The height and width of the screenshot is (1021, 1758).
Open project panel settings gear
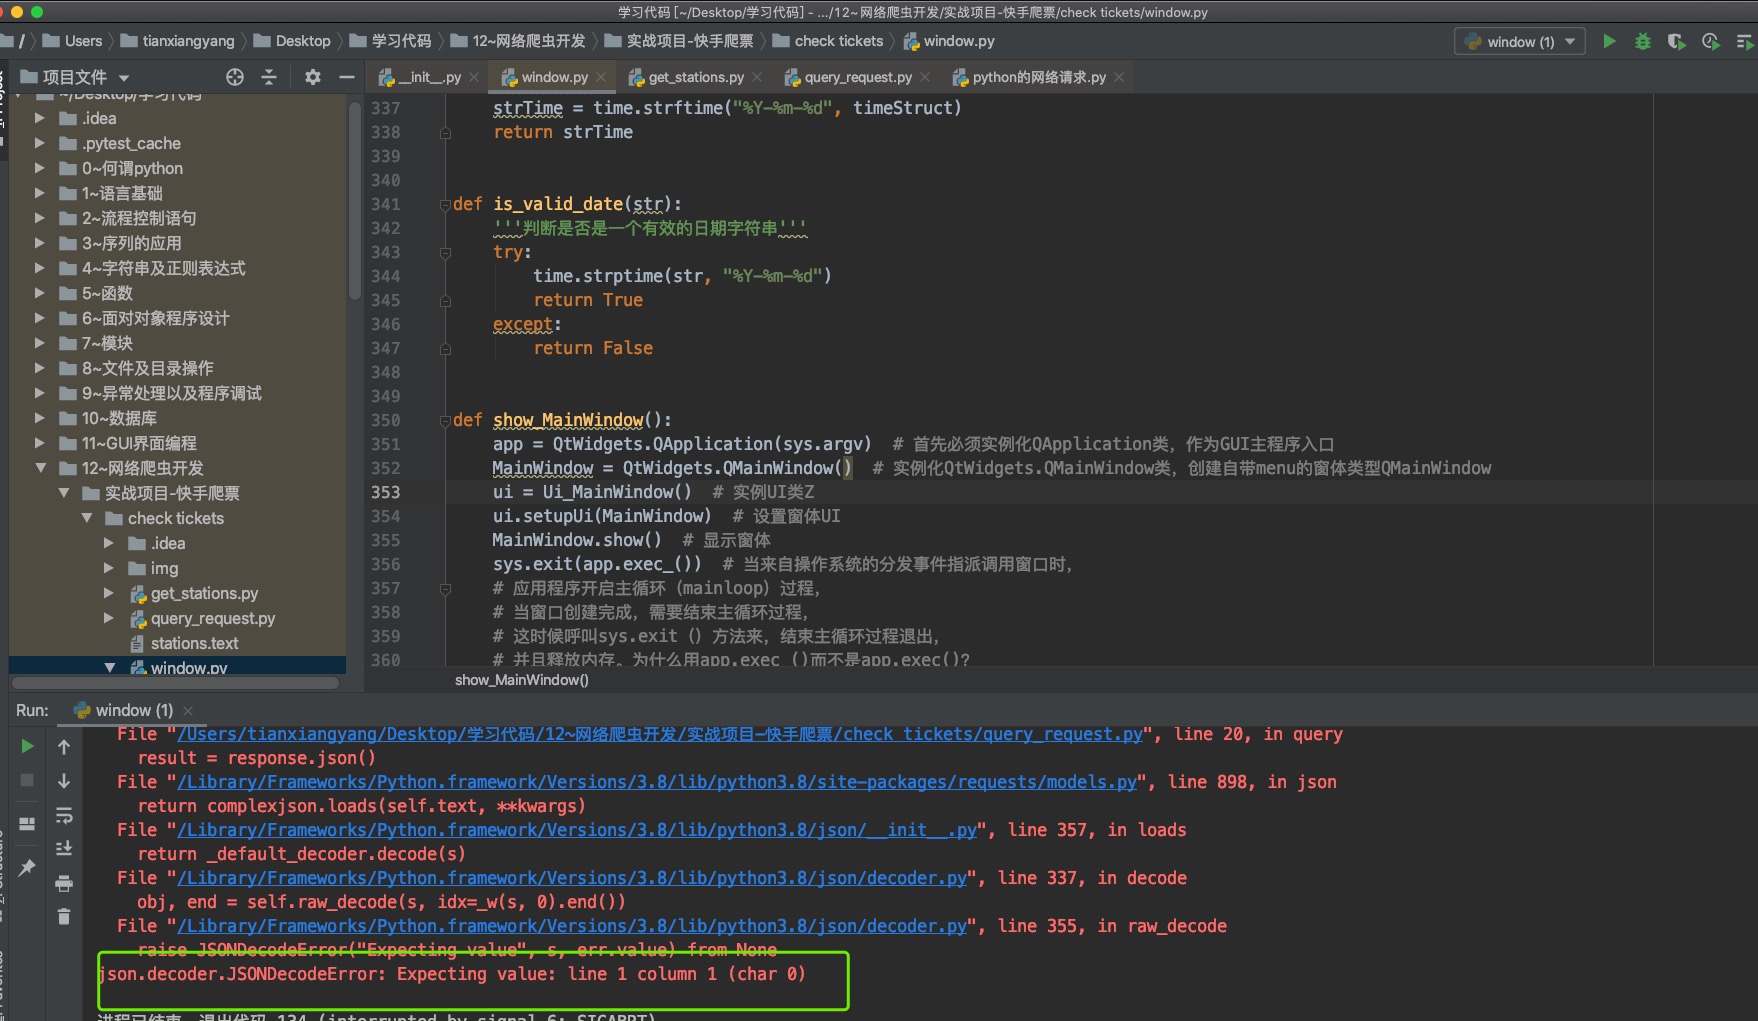[x=313, y=77]
